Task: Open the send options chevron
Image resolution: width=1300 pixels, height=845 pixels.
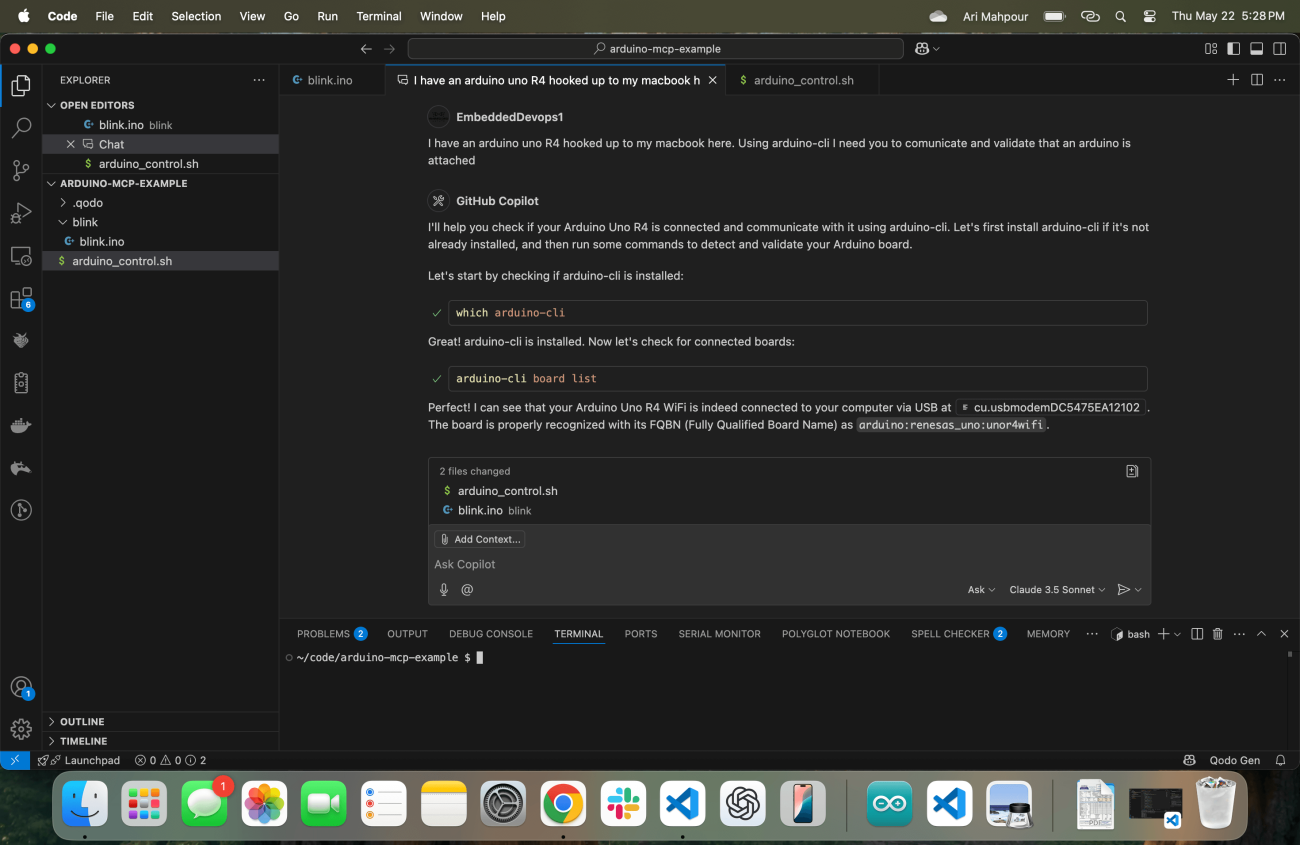Action: [x=1138, y=590]
